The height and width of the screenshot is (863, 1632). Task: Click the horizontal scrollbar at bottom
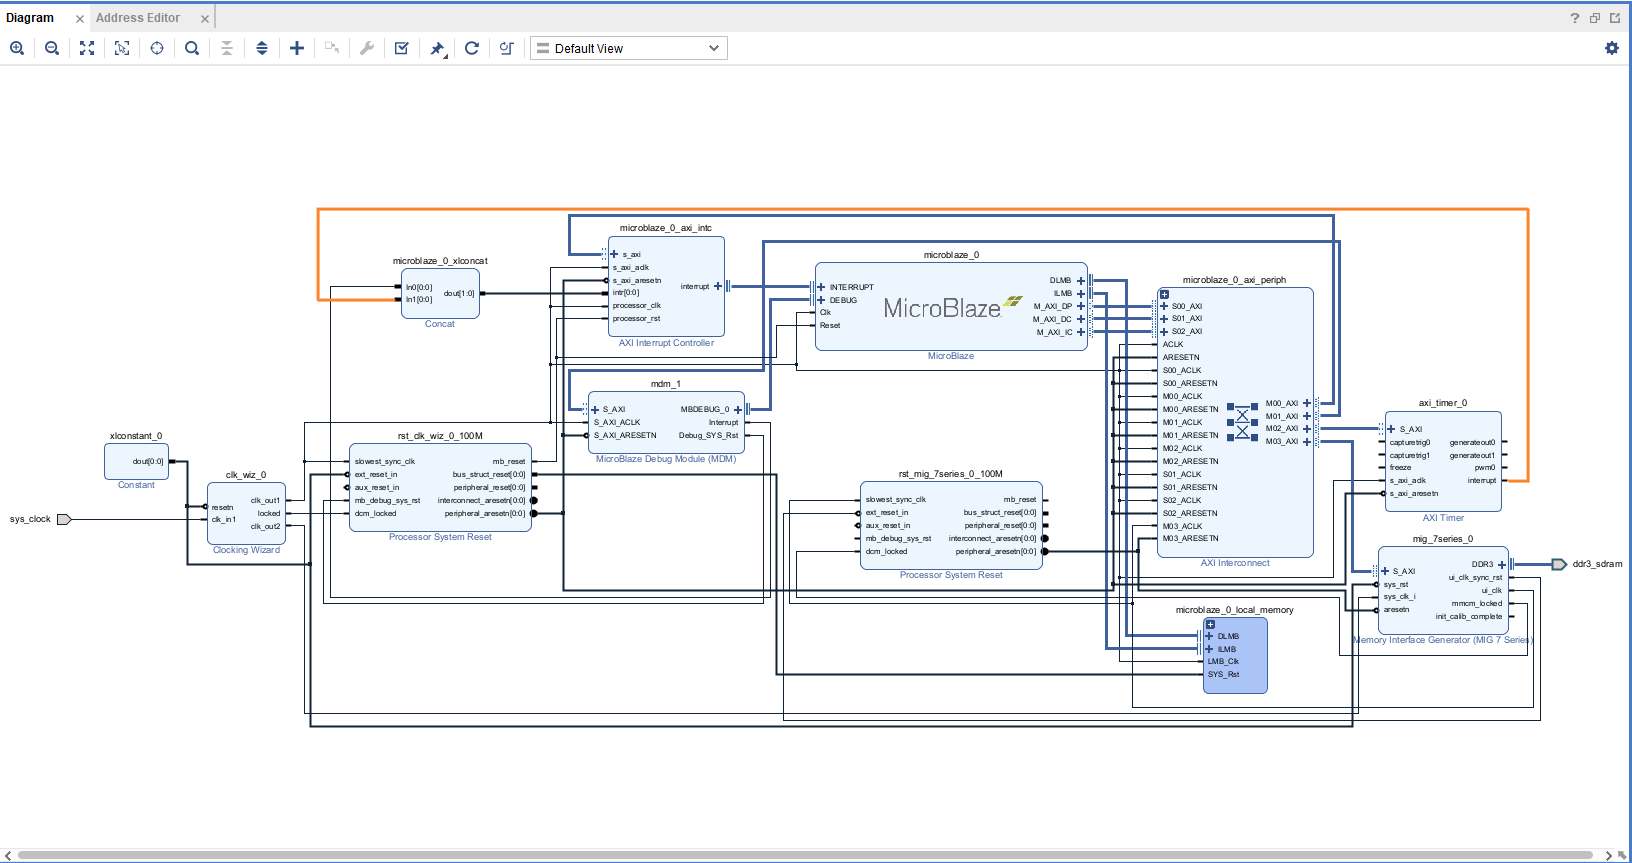[805, 855]
